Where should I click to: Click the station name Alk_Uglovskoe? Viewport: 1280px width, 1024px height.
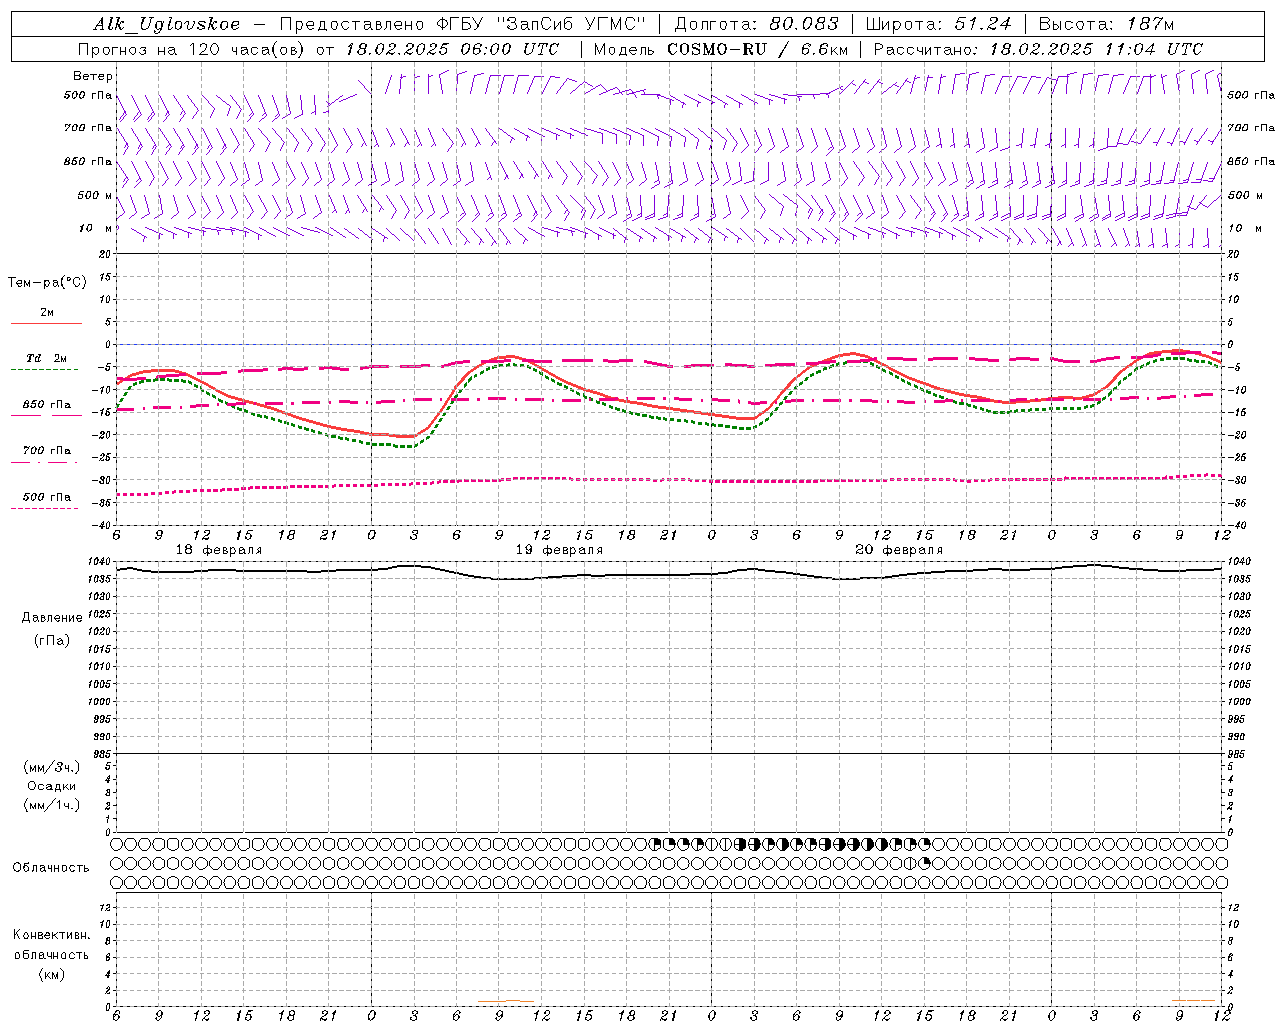point(167,24)
